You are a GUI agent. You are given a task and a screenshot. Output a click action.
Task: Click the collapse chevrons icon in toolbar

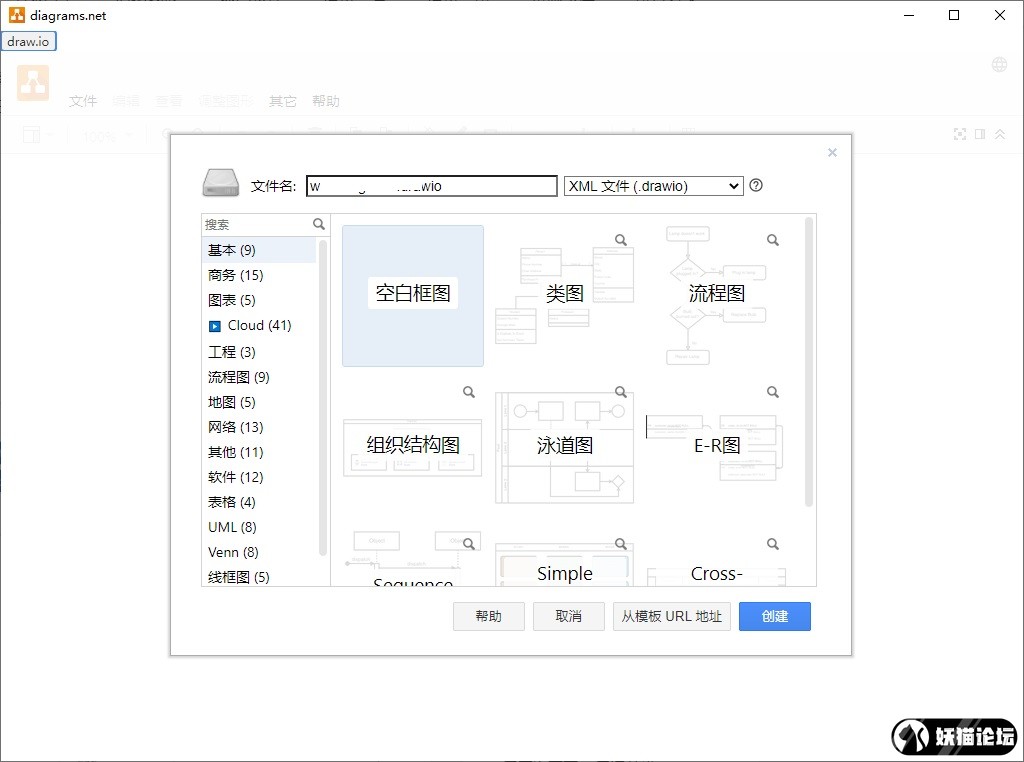1000,134
